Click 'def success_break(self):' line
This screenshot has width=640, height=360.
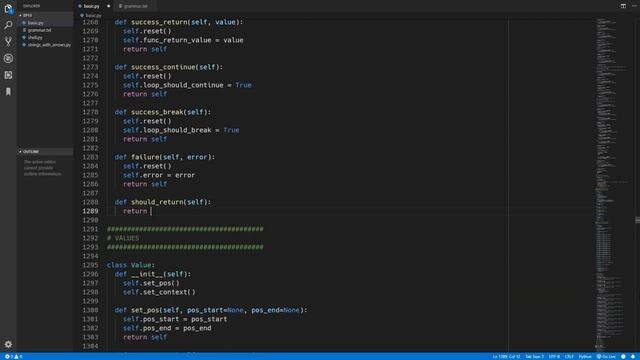point(162,112)
